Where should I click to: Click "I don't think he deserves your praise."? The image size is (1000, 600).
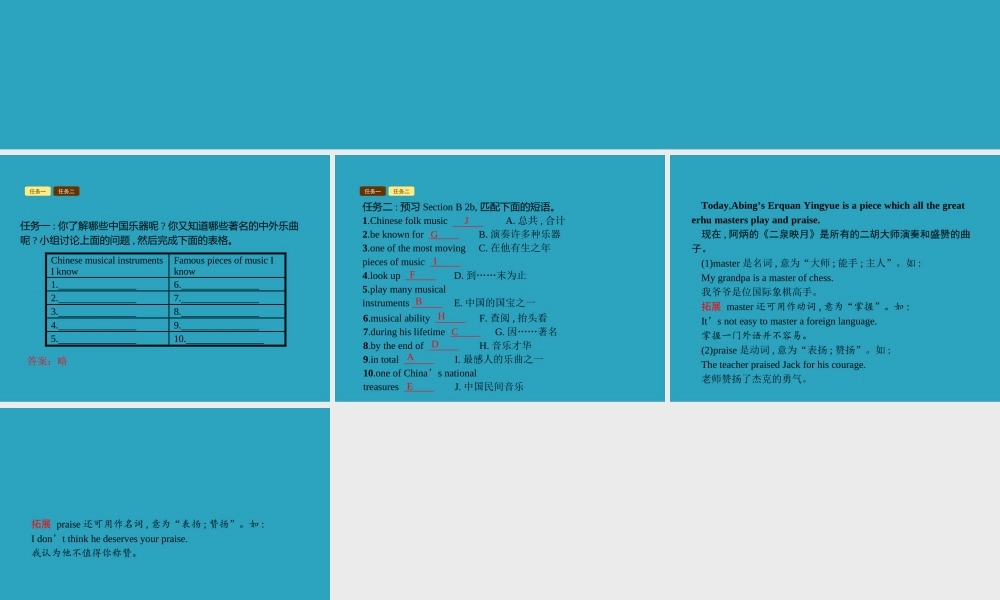click(110, 539)
